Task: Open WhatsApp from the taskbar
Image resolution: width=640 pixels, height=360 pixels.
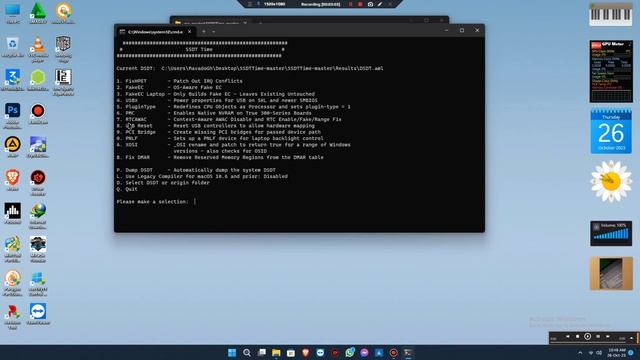Action: click(x=350, y=353)
